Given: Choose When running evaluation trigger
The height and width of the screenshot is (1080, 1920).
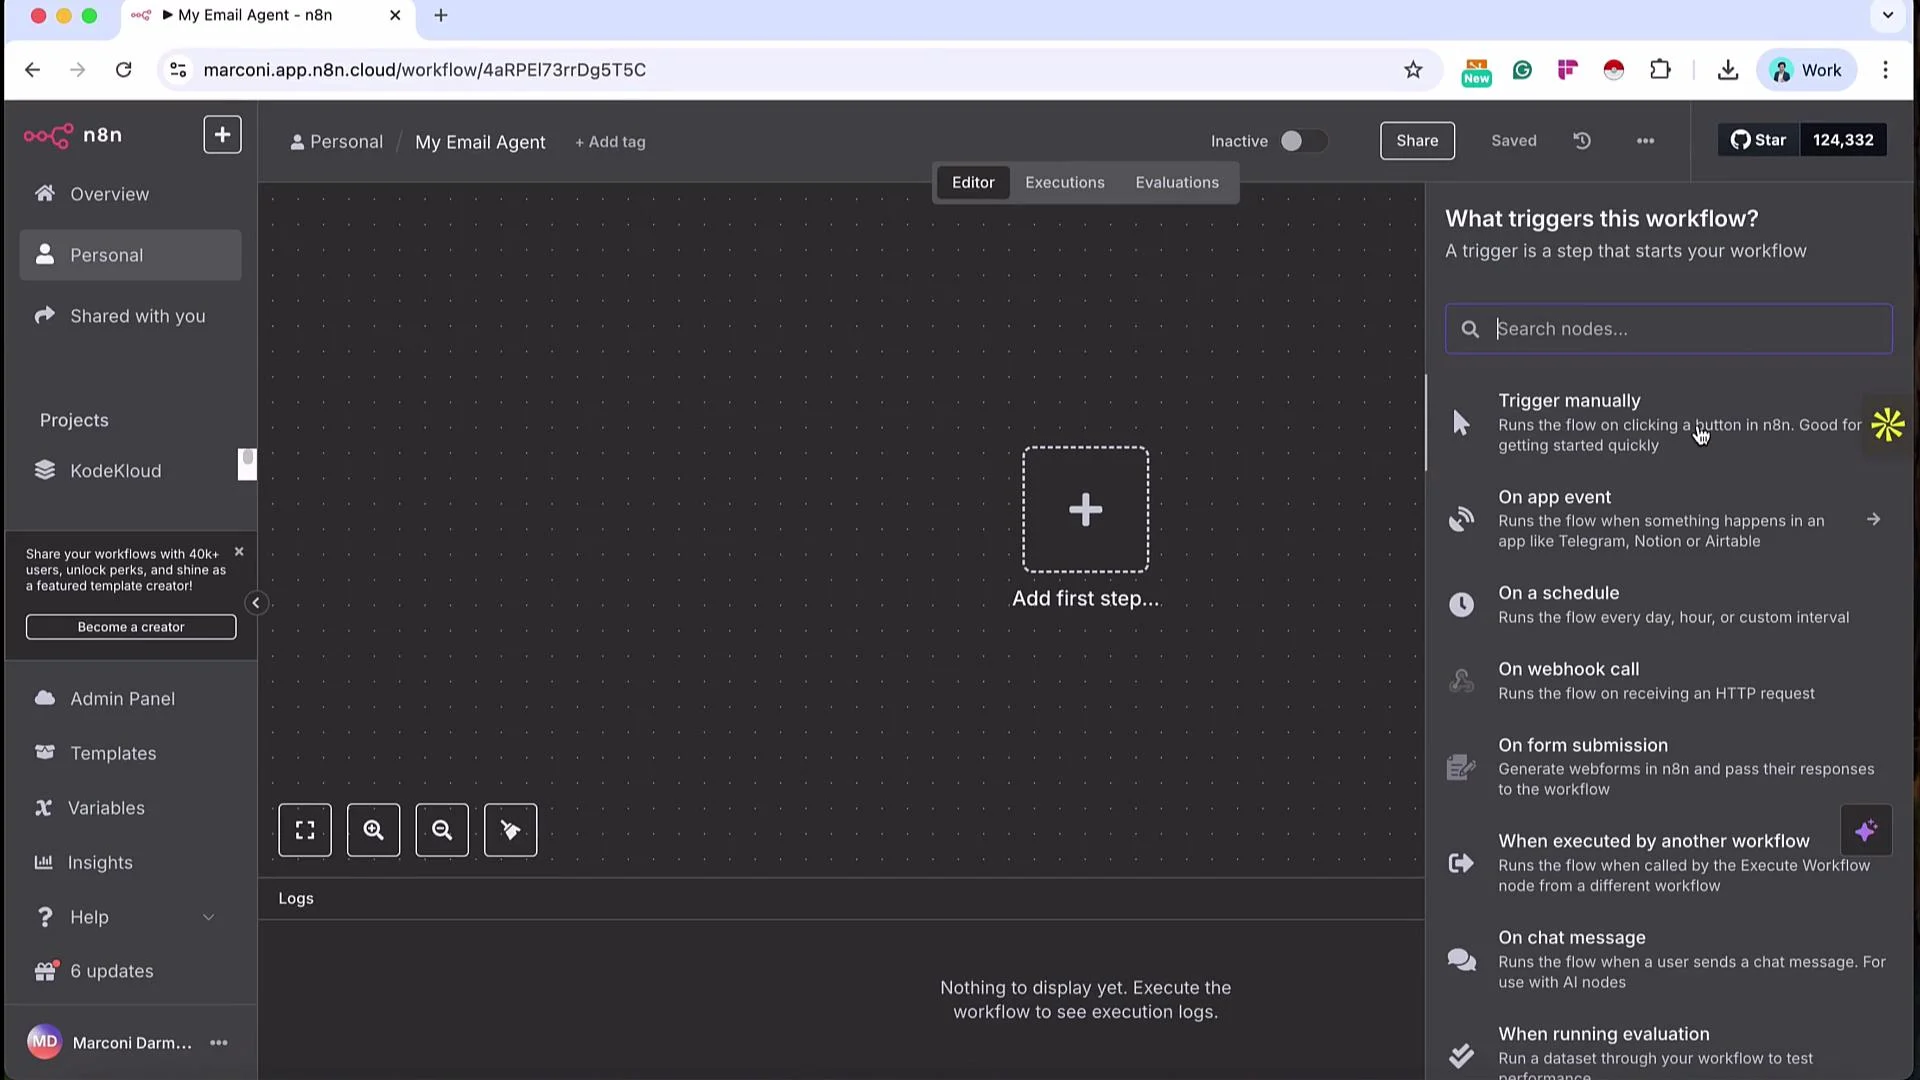Looking at the screenshot, I should coord(1668,1050).
